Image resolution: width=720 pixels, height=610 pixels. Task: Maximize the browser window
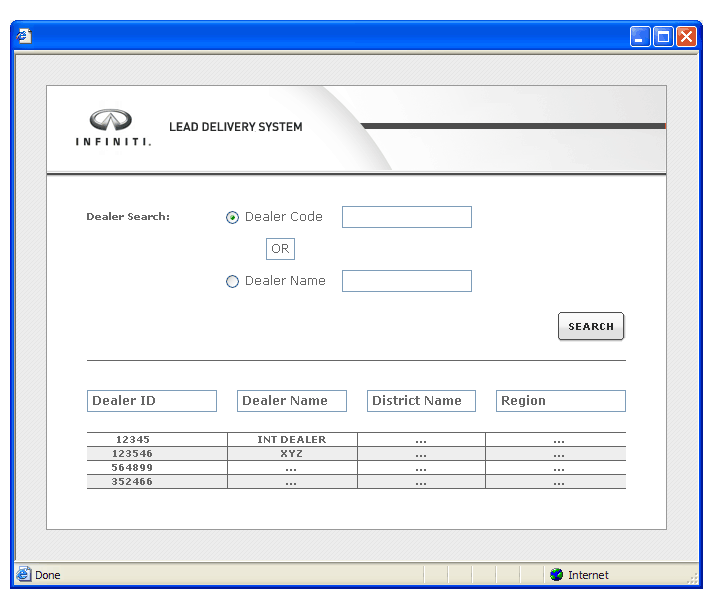click(x=664, y=37)
